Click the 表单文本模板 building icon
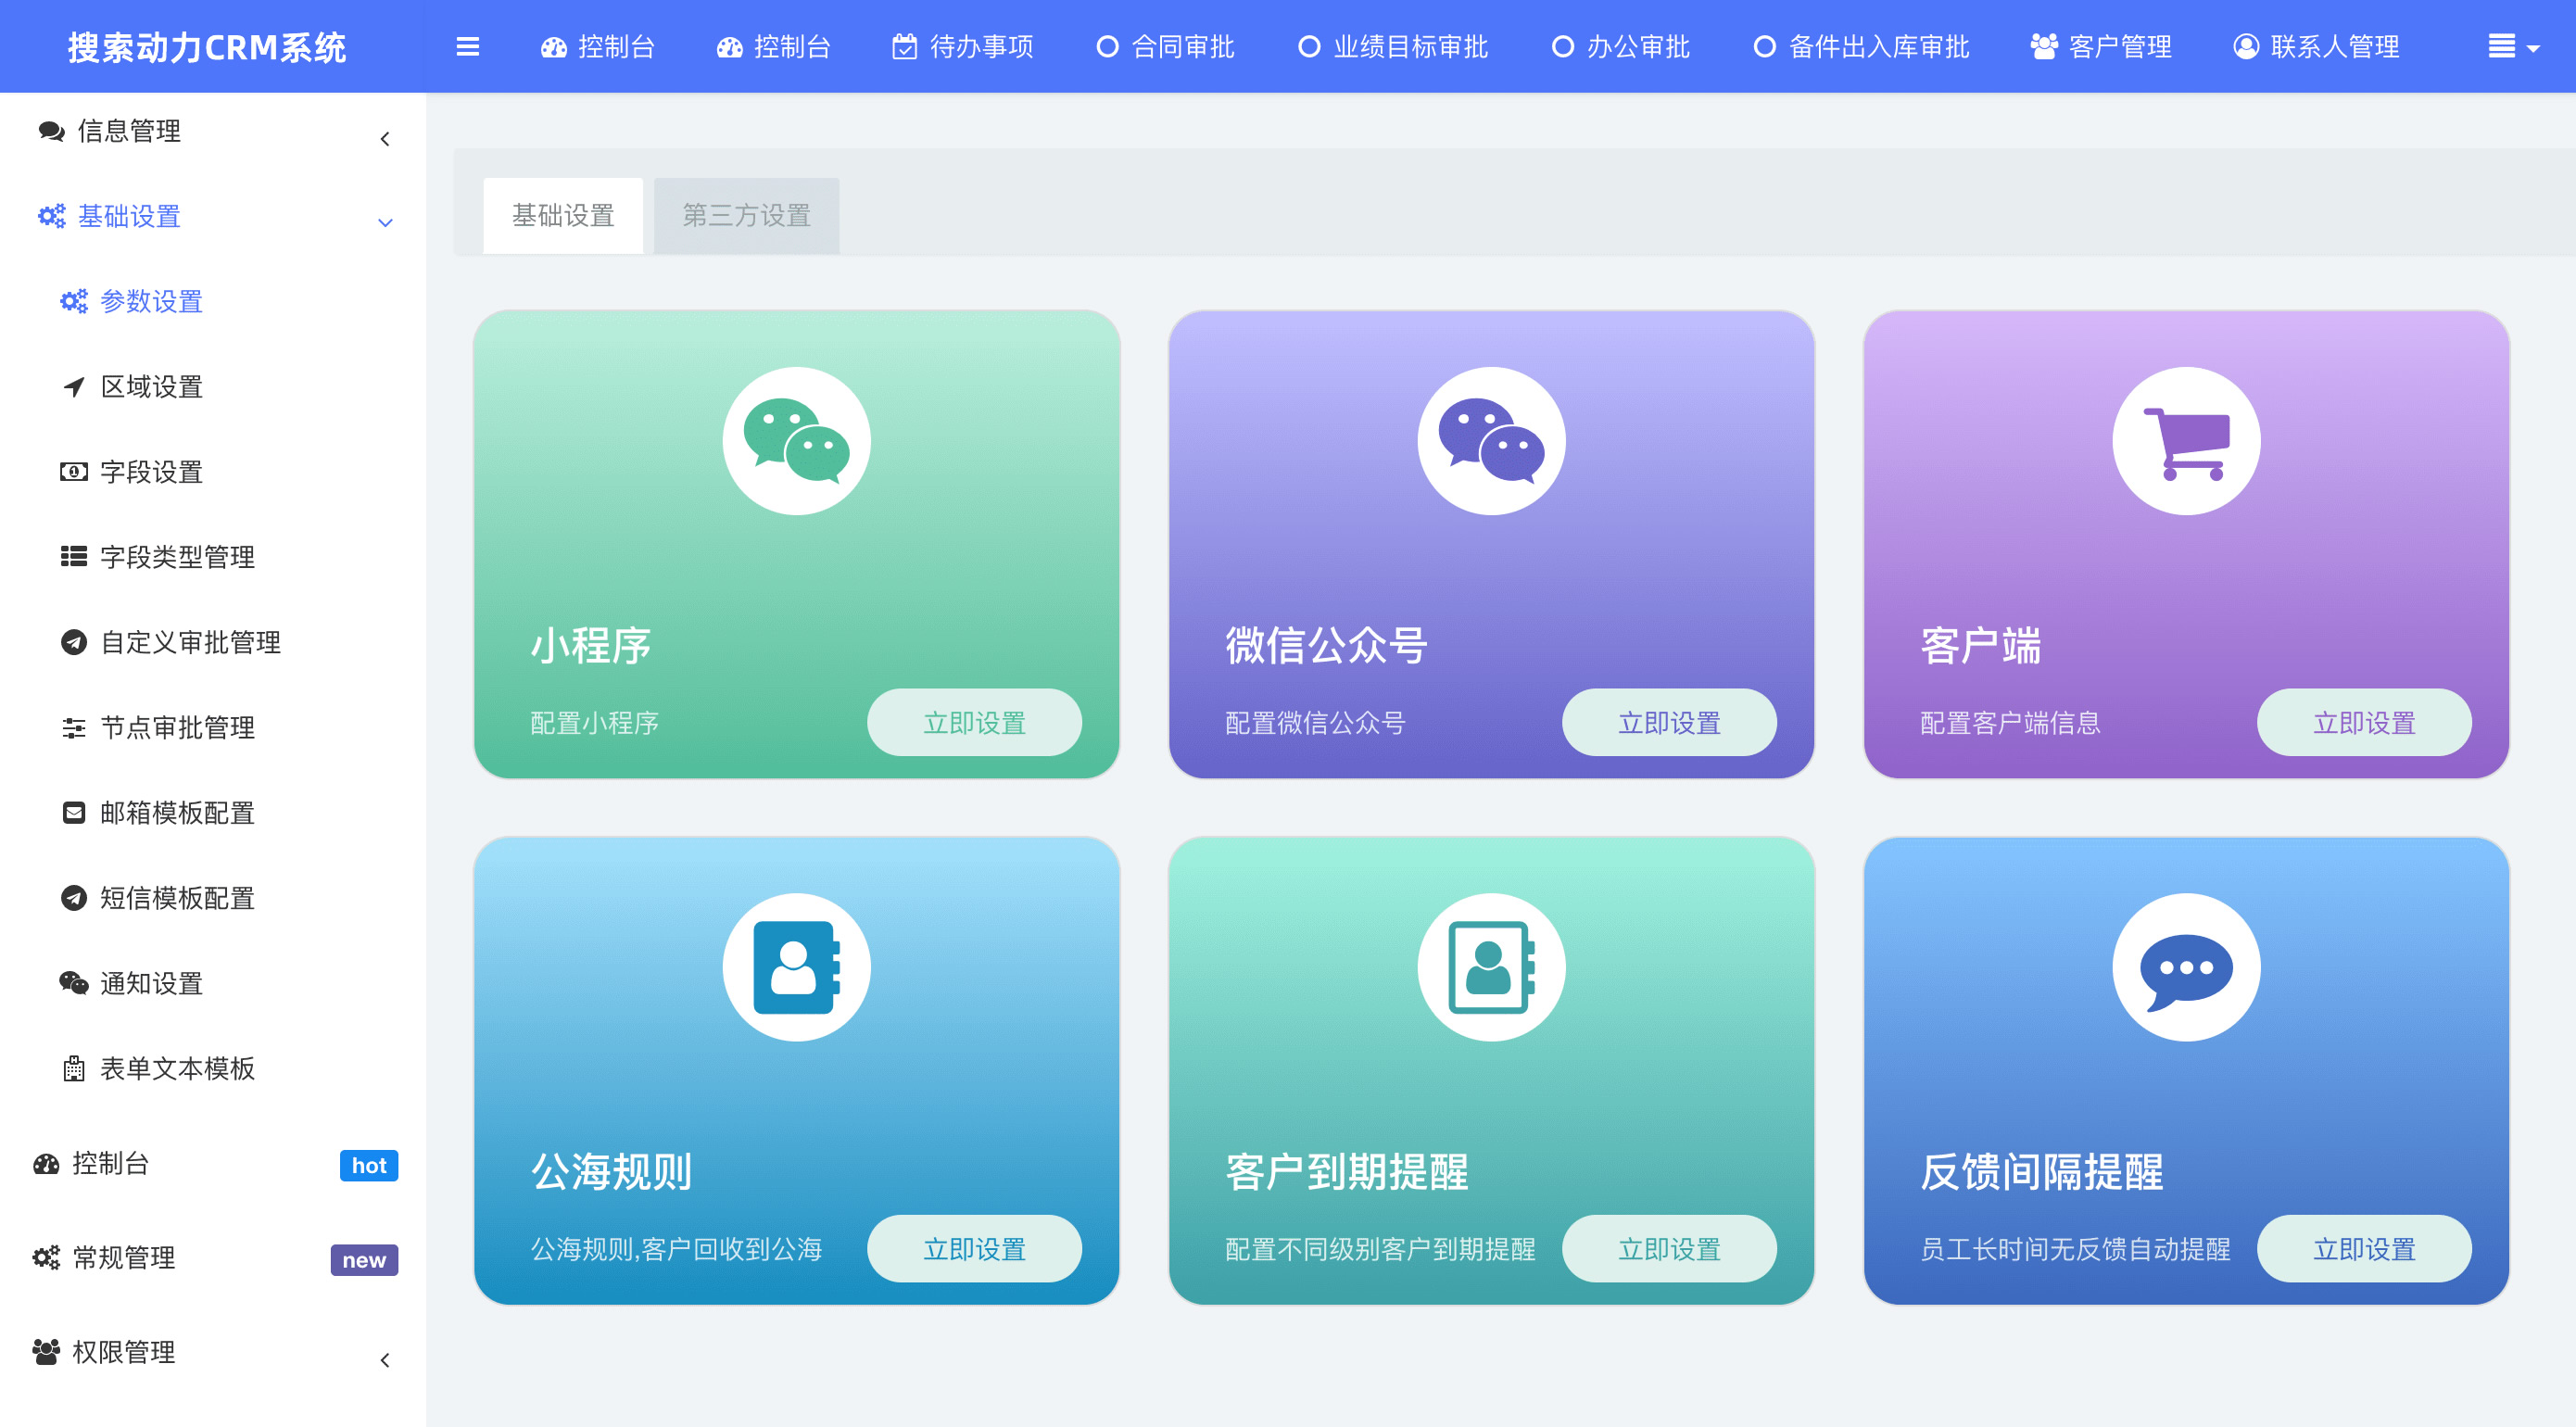This screenshot has width=2576, height=1427. click(74, 1069)
